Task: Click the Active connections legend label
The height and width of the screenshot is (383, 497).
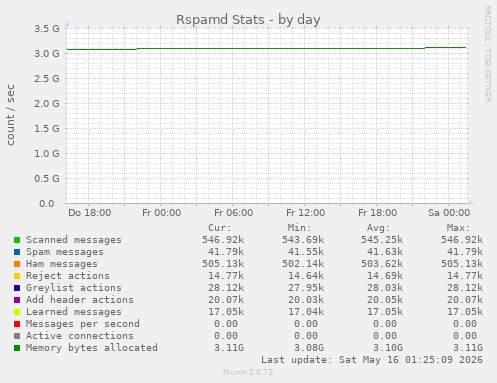Action: (80, 336)
